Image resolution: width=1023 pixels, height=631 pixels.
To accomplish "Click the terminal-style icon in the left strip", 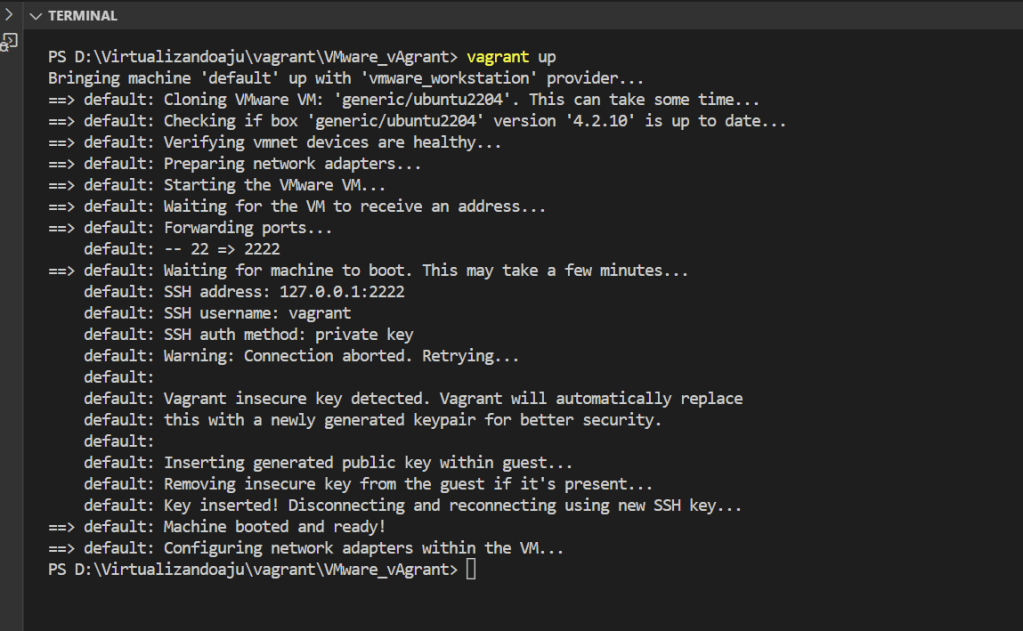I will (x=9, y=42).
